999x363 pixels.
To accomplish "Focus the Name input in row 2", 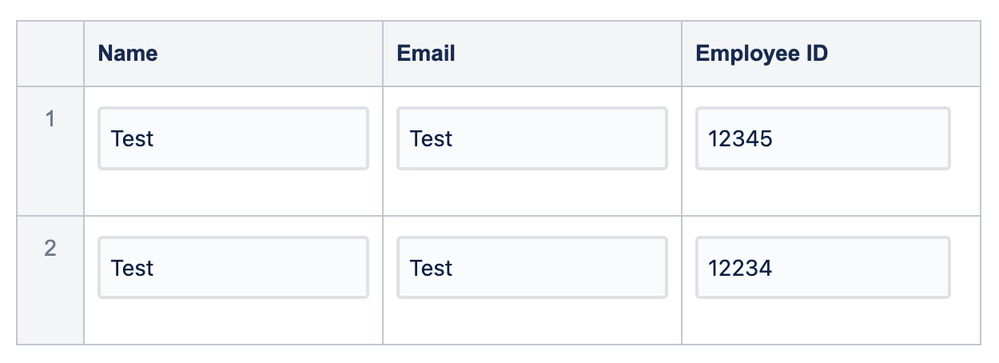I will point(233,267).
